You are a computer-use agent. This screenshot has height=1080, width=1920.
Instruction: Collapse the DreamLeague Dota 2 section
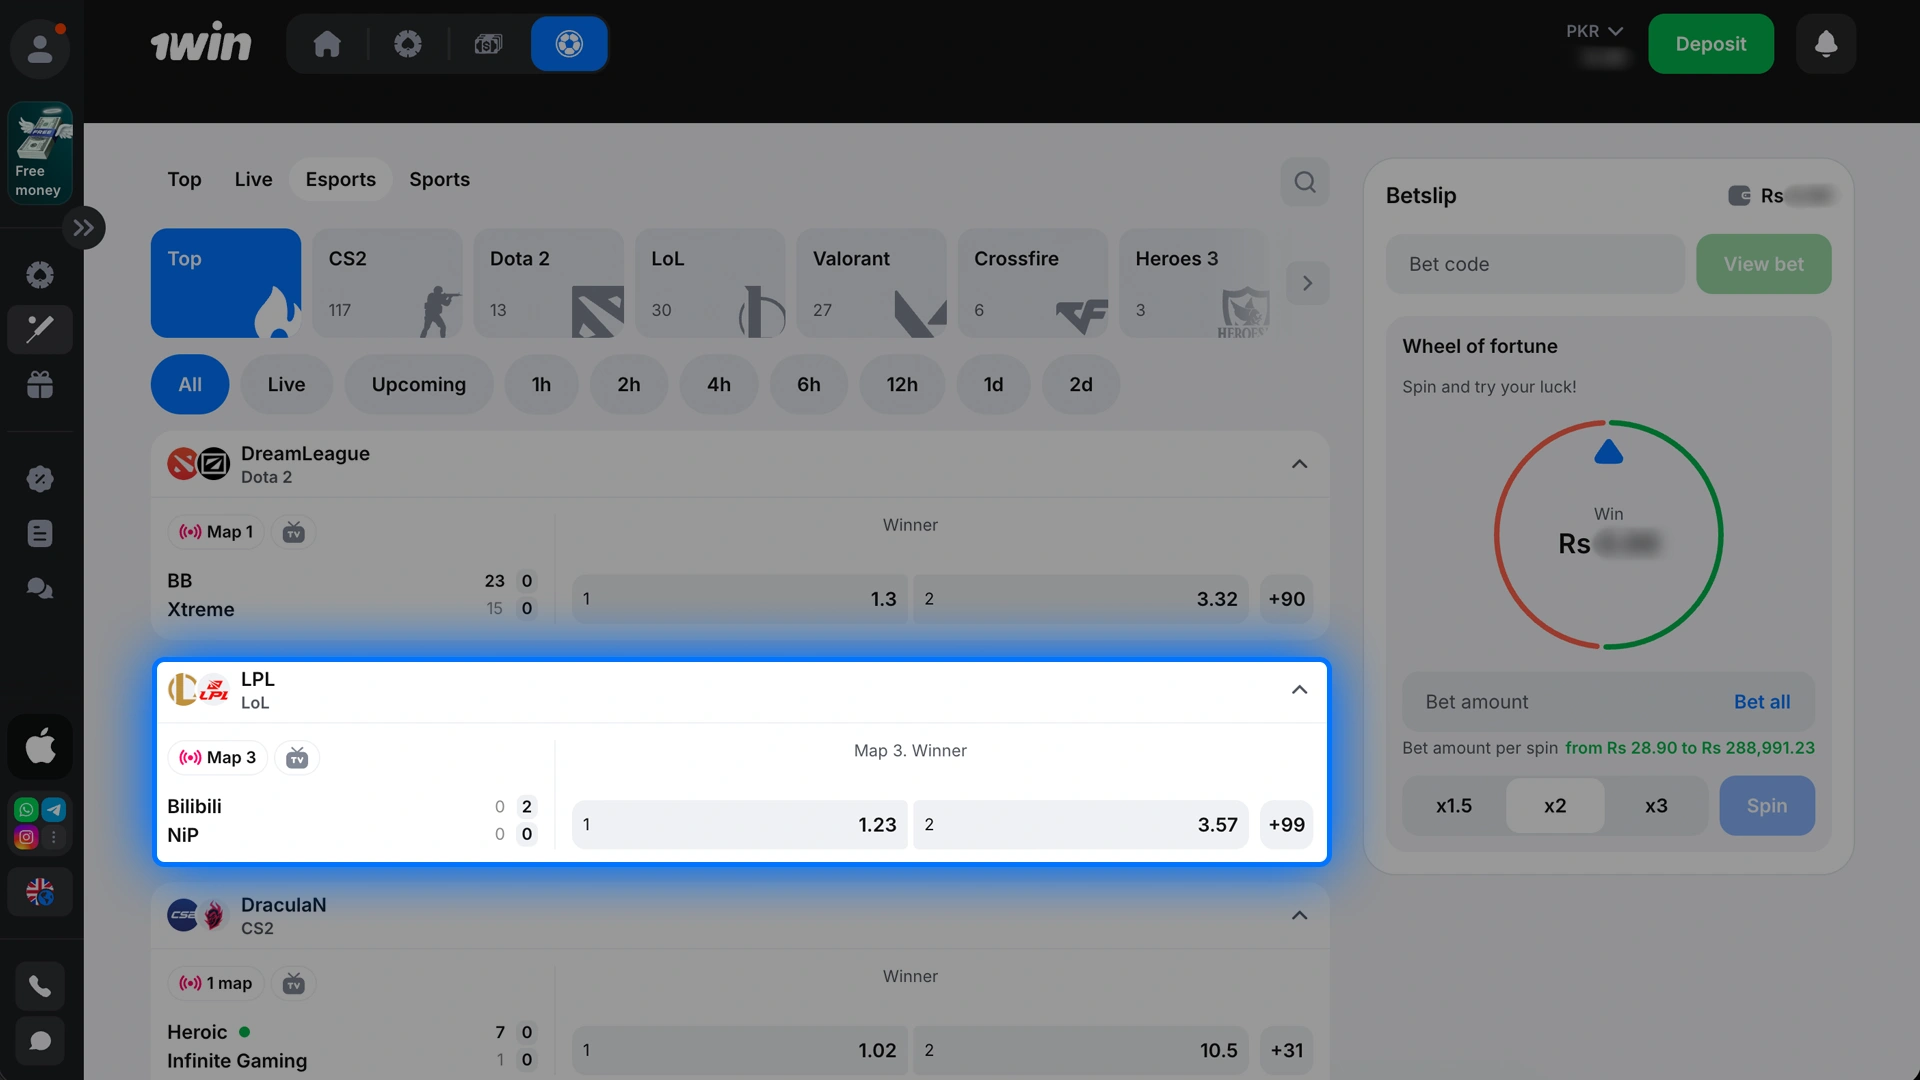pyautogui.click(x=1299, y=464)
